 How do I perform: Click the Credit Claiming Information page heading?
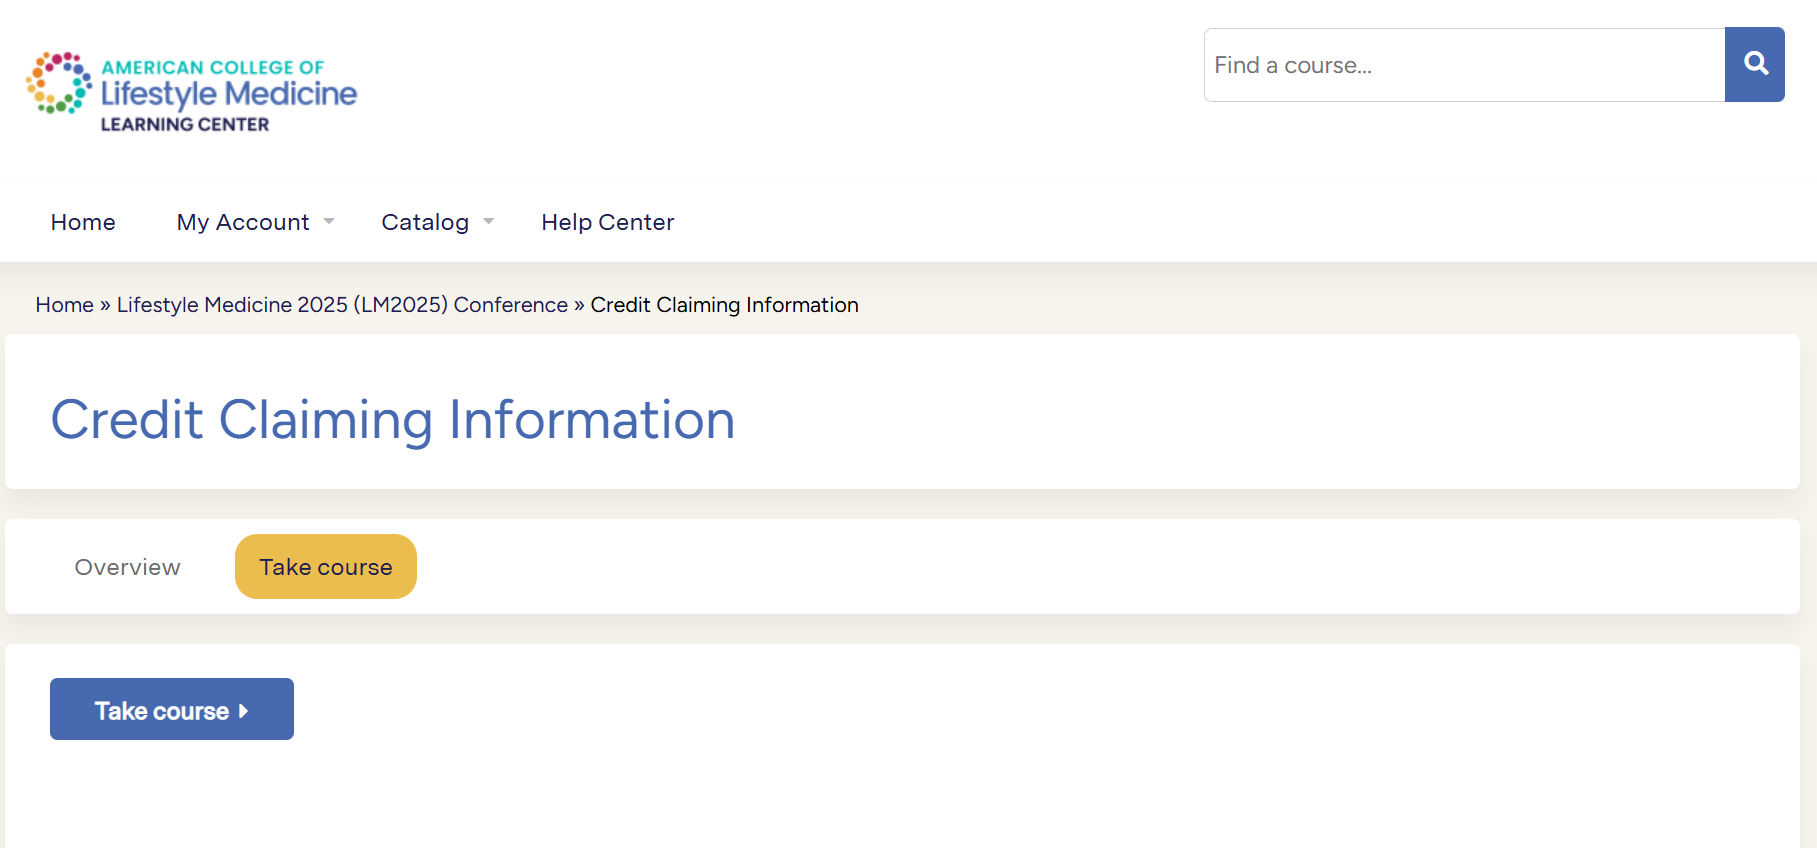point(393,419)
